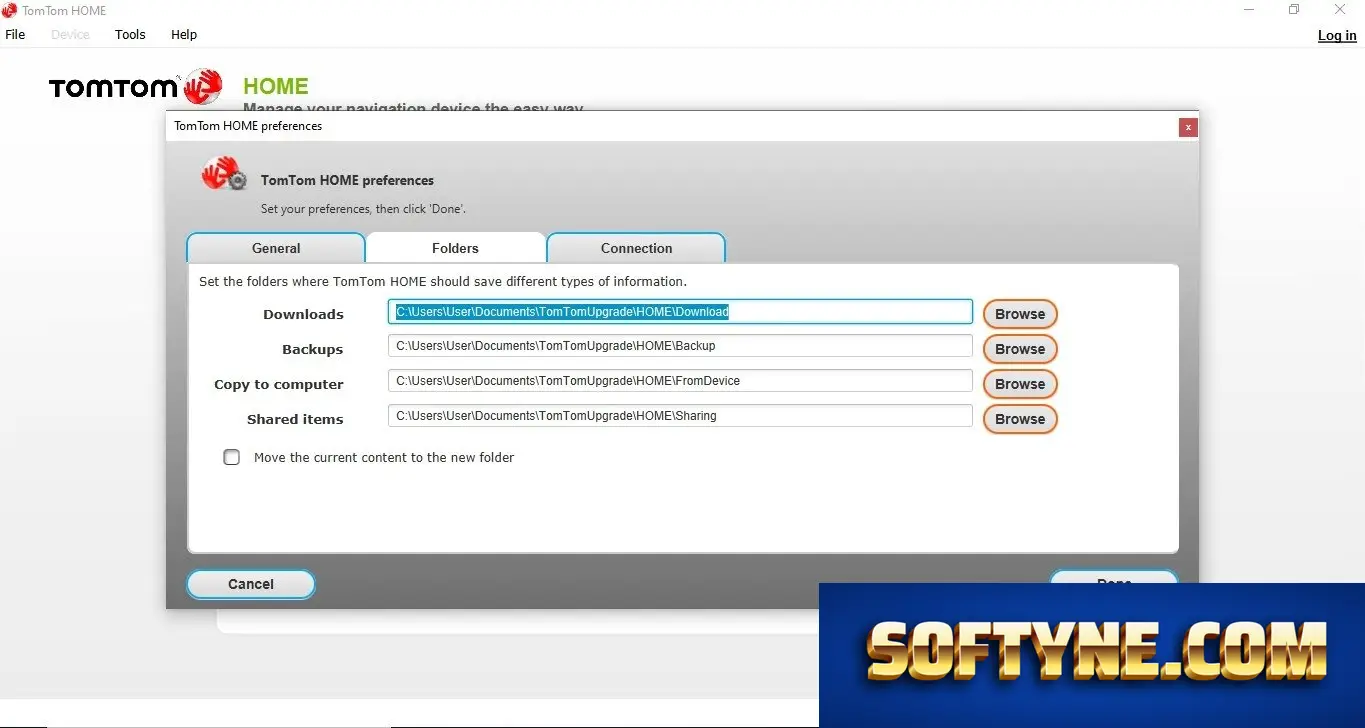Open the Connection tab

point(636,248)
